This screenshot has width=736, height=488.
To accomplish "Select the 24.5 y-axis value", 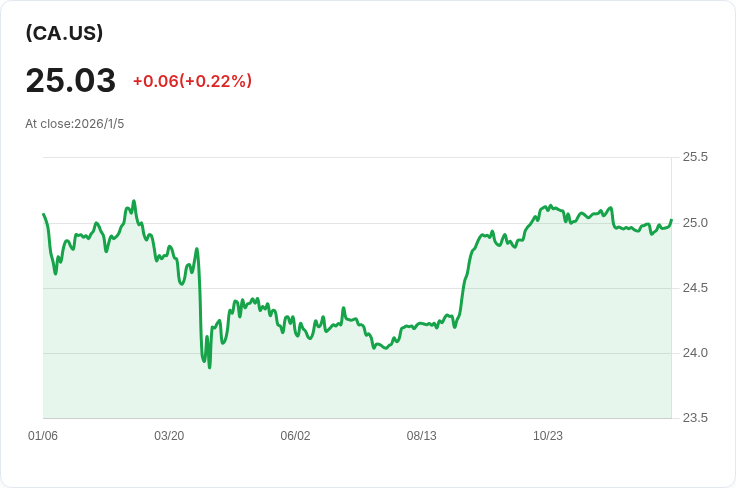I will pyautogui.click(x=695, y=288).
